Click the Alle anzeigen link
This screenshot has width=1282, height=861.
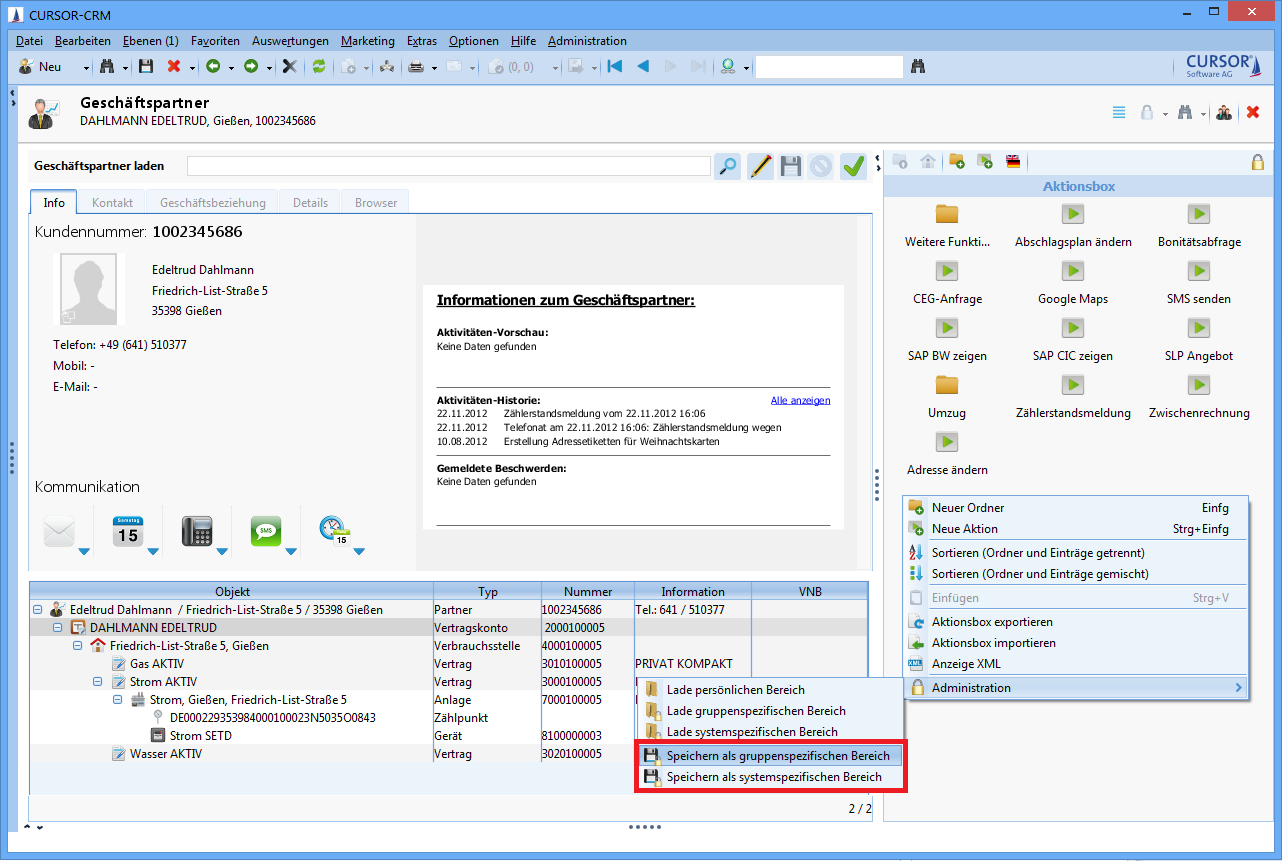800,400
